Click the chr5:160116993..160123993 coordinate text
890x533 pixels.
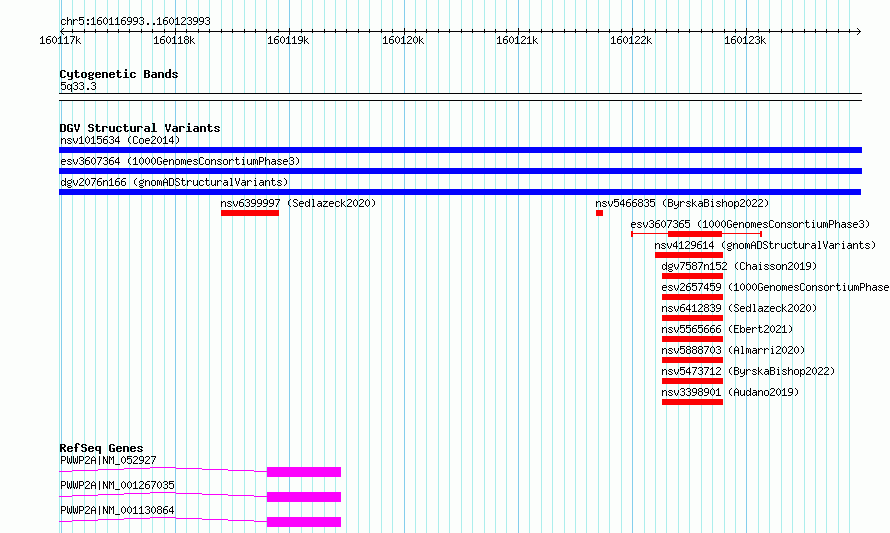pyautogui.click(x=135, y=22)
